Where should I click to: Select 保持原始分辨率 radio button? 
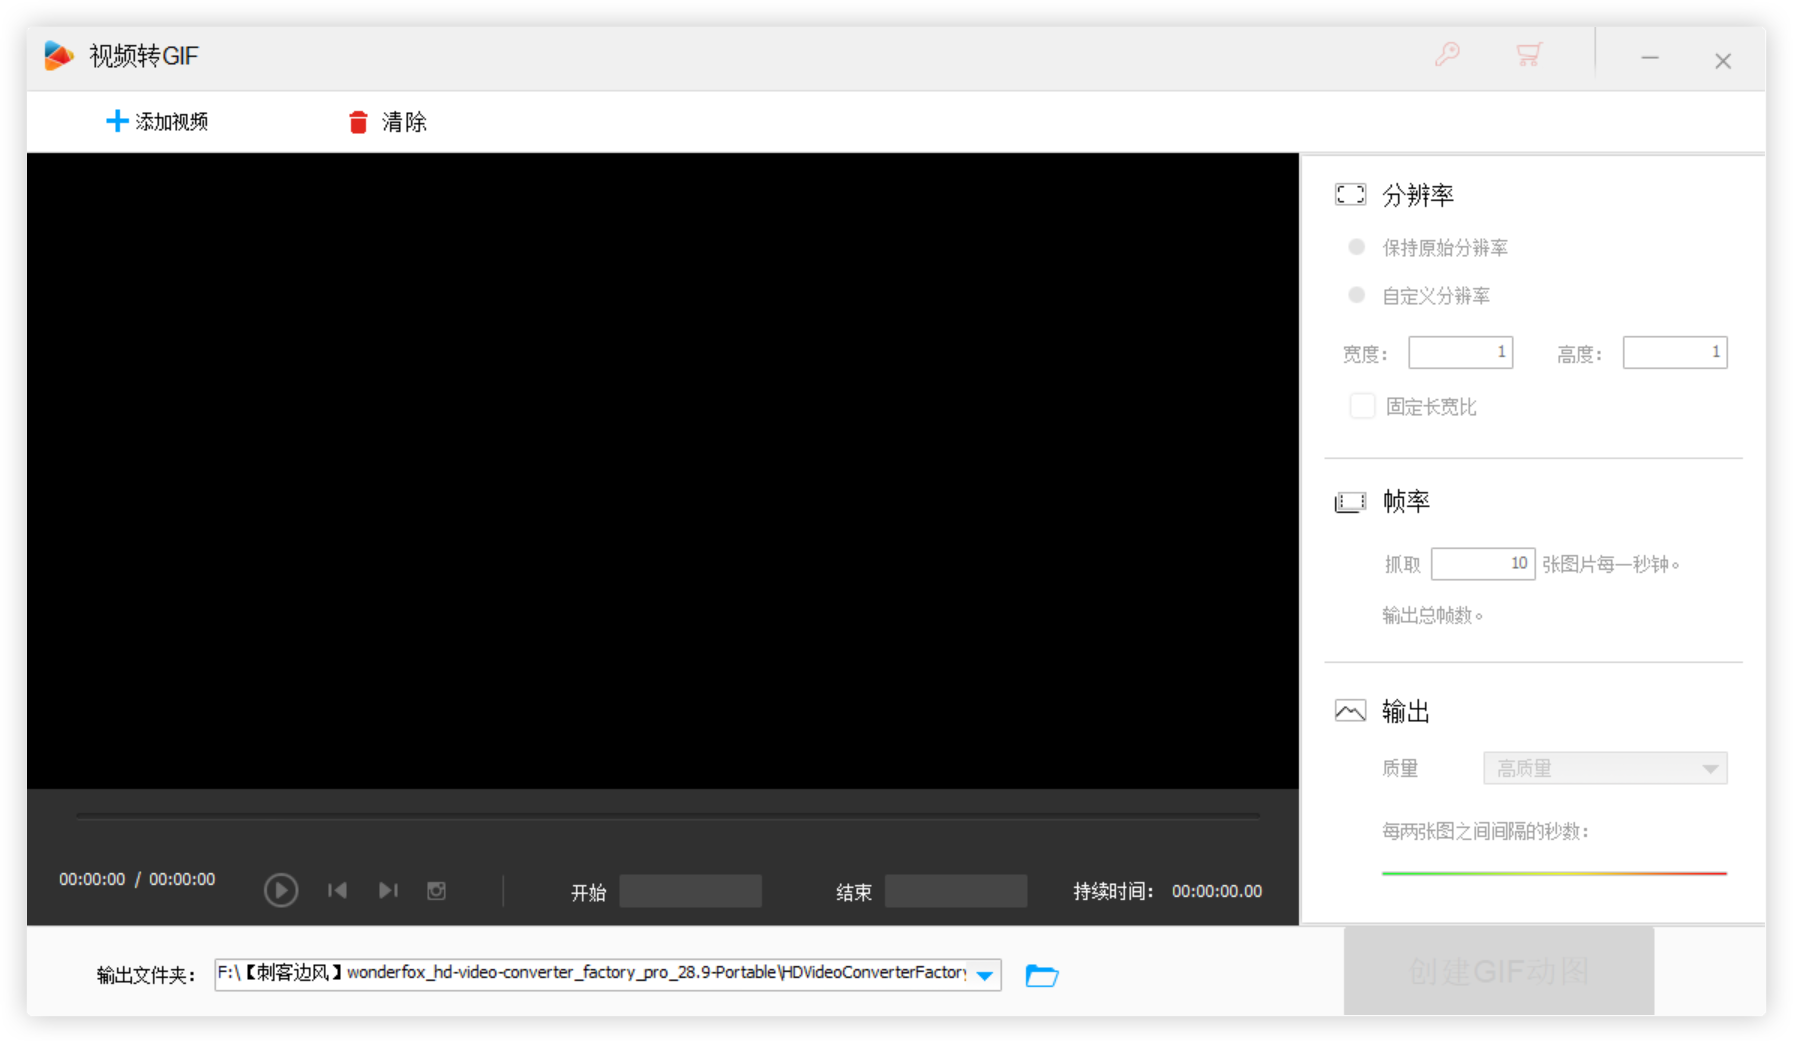pyautogui.click(x=1356, y=247)
